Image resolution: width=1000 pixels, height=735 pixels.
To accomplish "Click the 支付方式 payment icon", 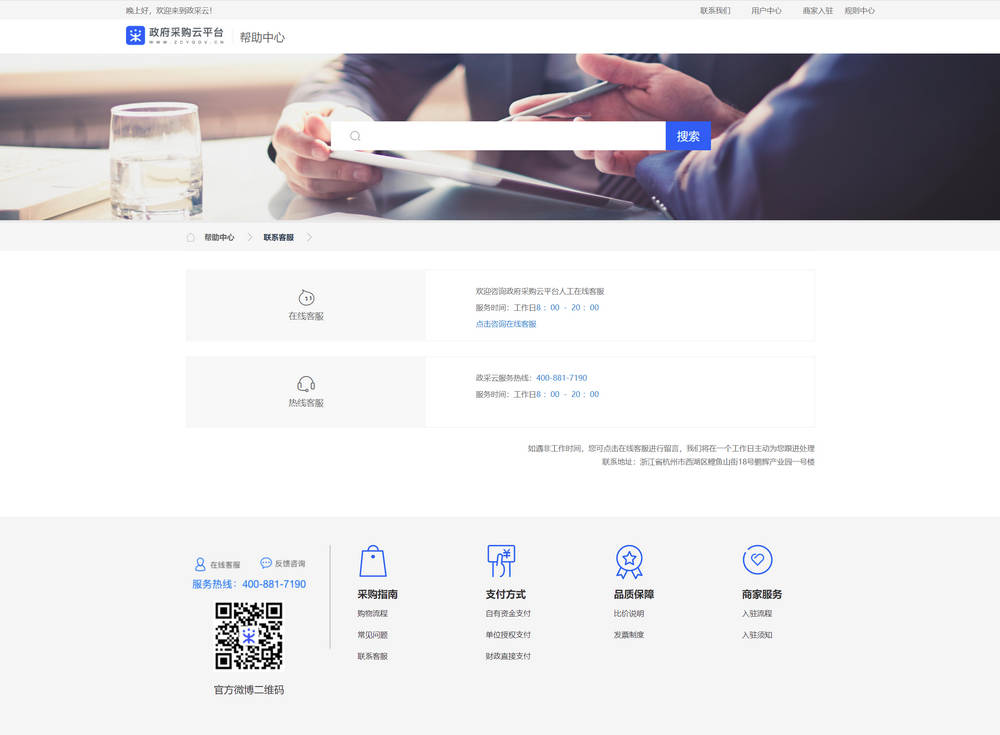I will tap(500, 560).
